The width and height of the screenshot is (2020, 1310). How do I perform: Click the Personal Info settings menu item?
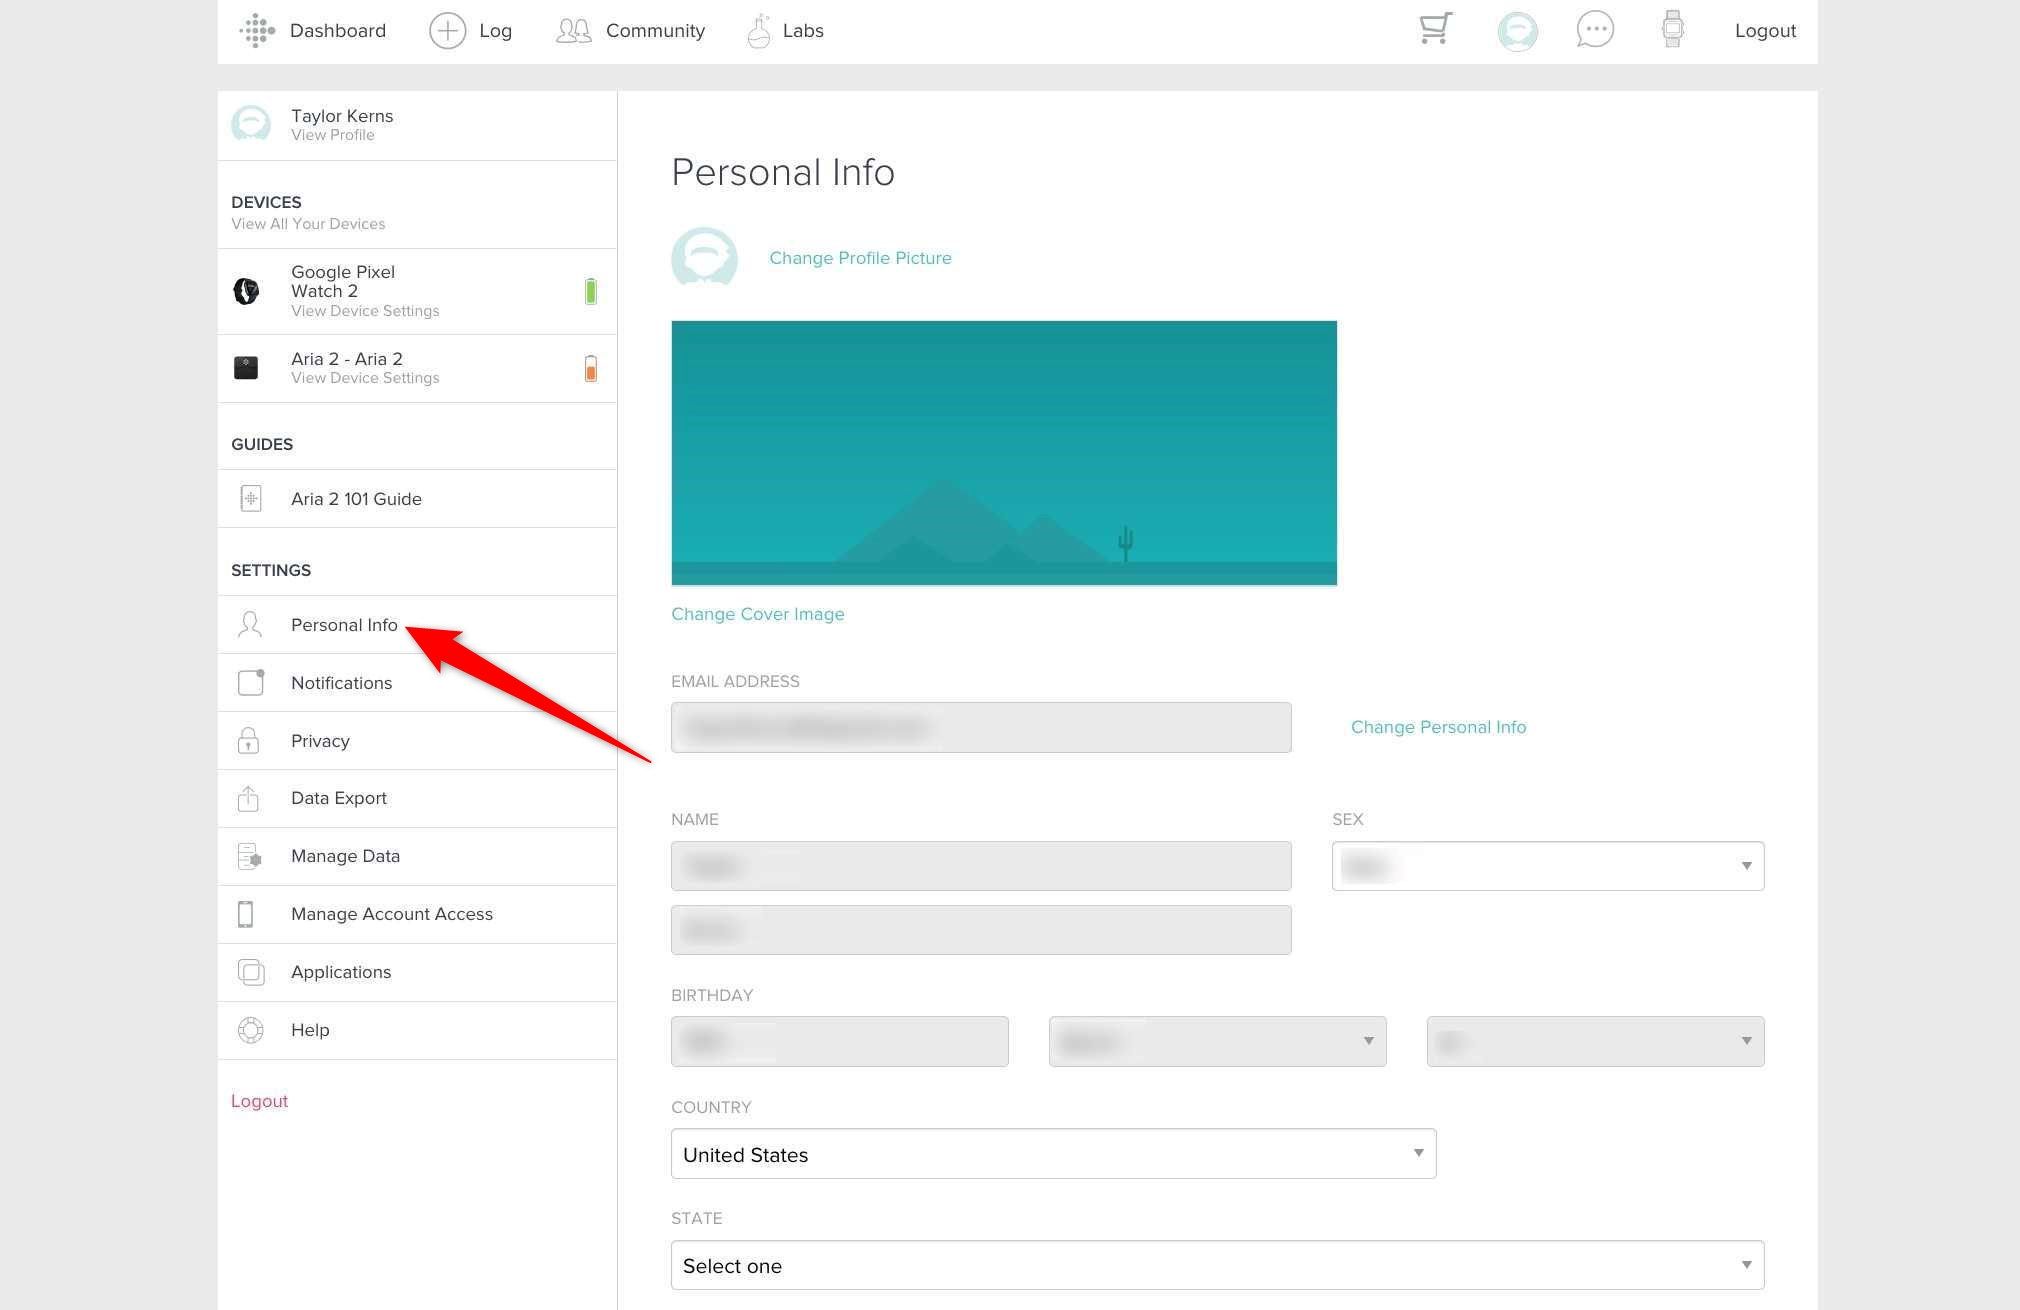(343, 624)
